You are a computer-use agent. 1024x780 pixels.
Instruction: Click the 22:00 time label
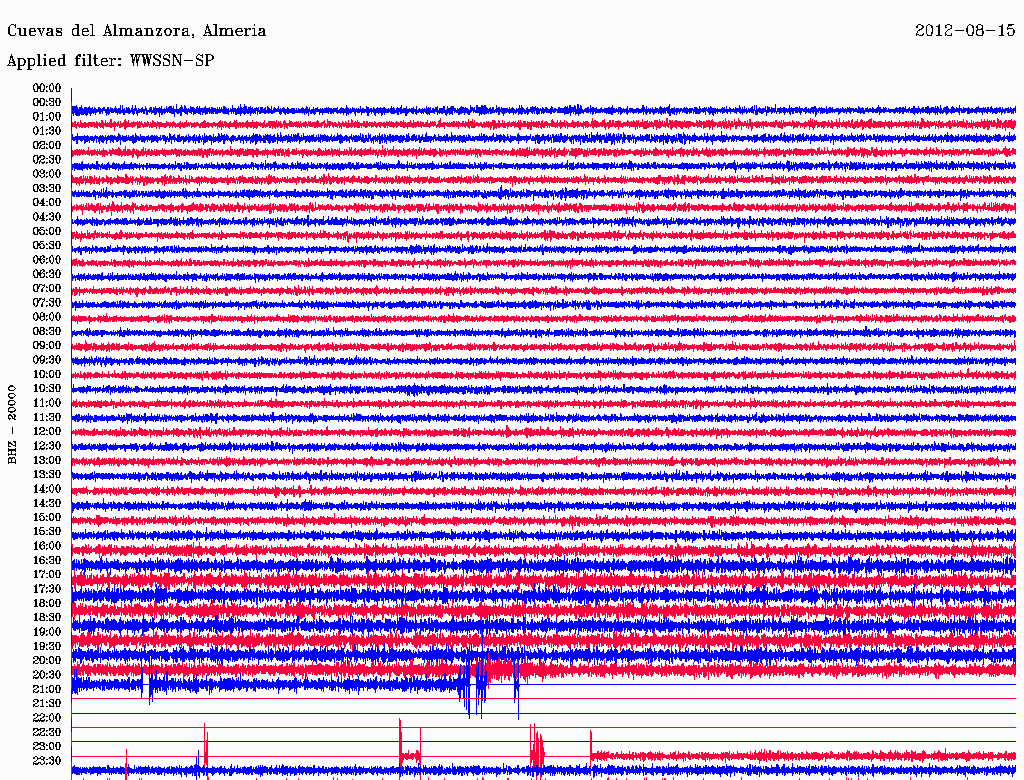coord(47,718)
